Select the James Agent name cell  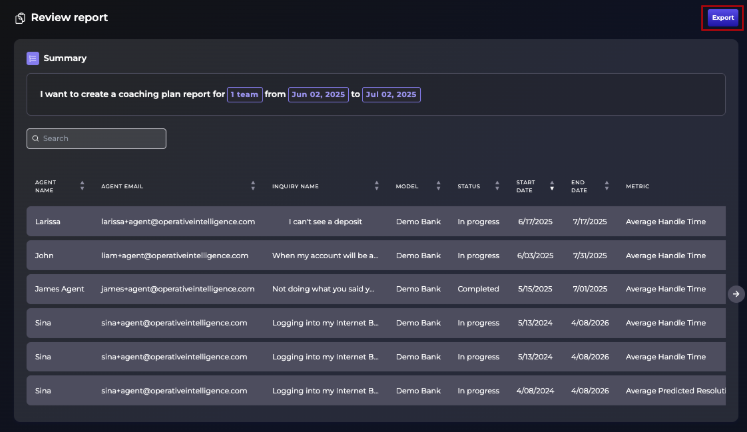[60, 289]
